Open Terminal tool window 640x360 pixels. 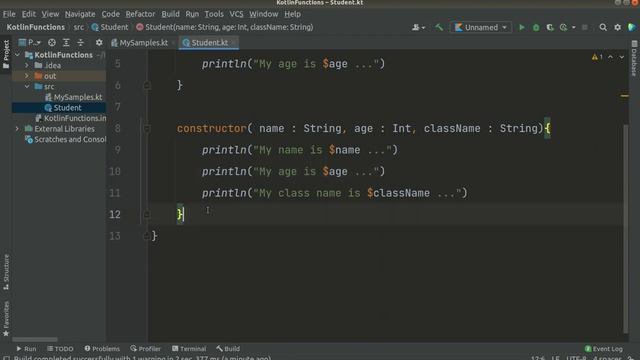pyautogui.click(x=189, y=349)
